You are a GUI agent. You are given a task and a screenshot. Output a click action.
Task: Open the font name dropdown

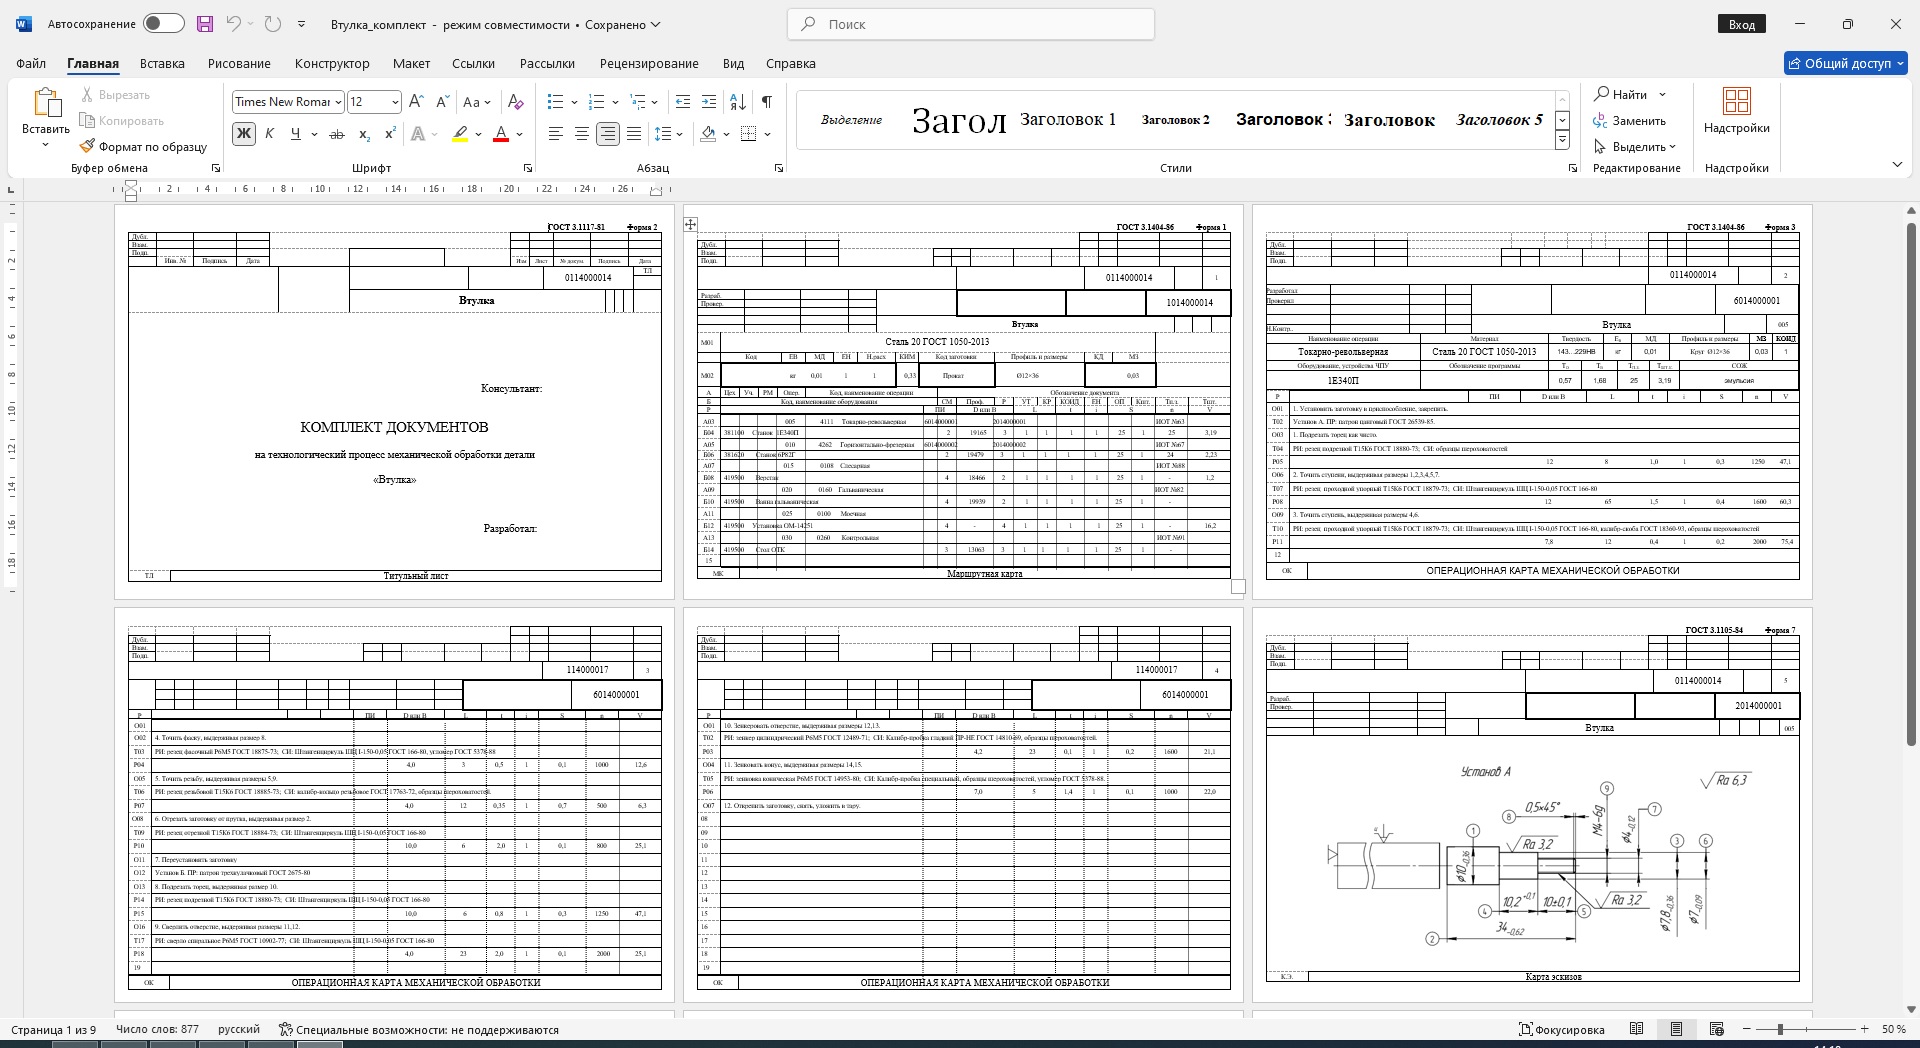pyautogui.click(x=339, y=102)
